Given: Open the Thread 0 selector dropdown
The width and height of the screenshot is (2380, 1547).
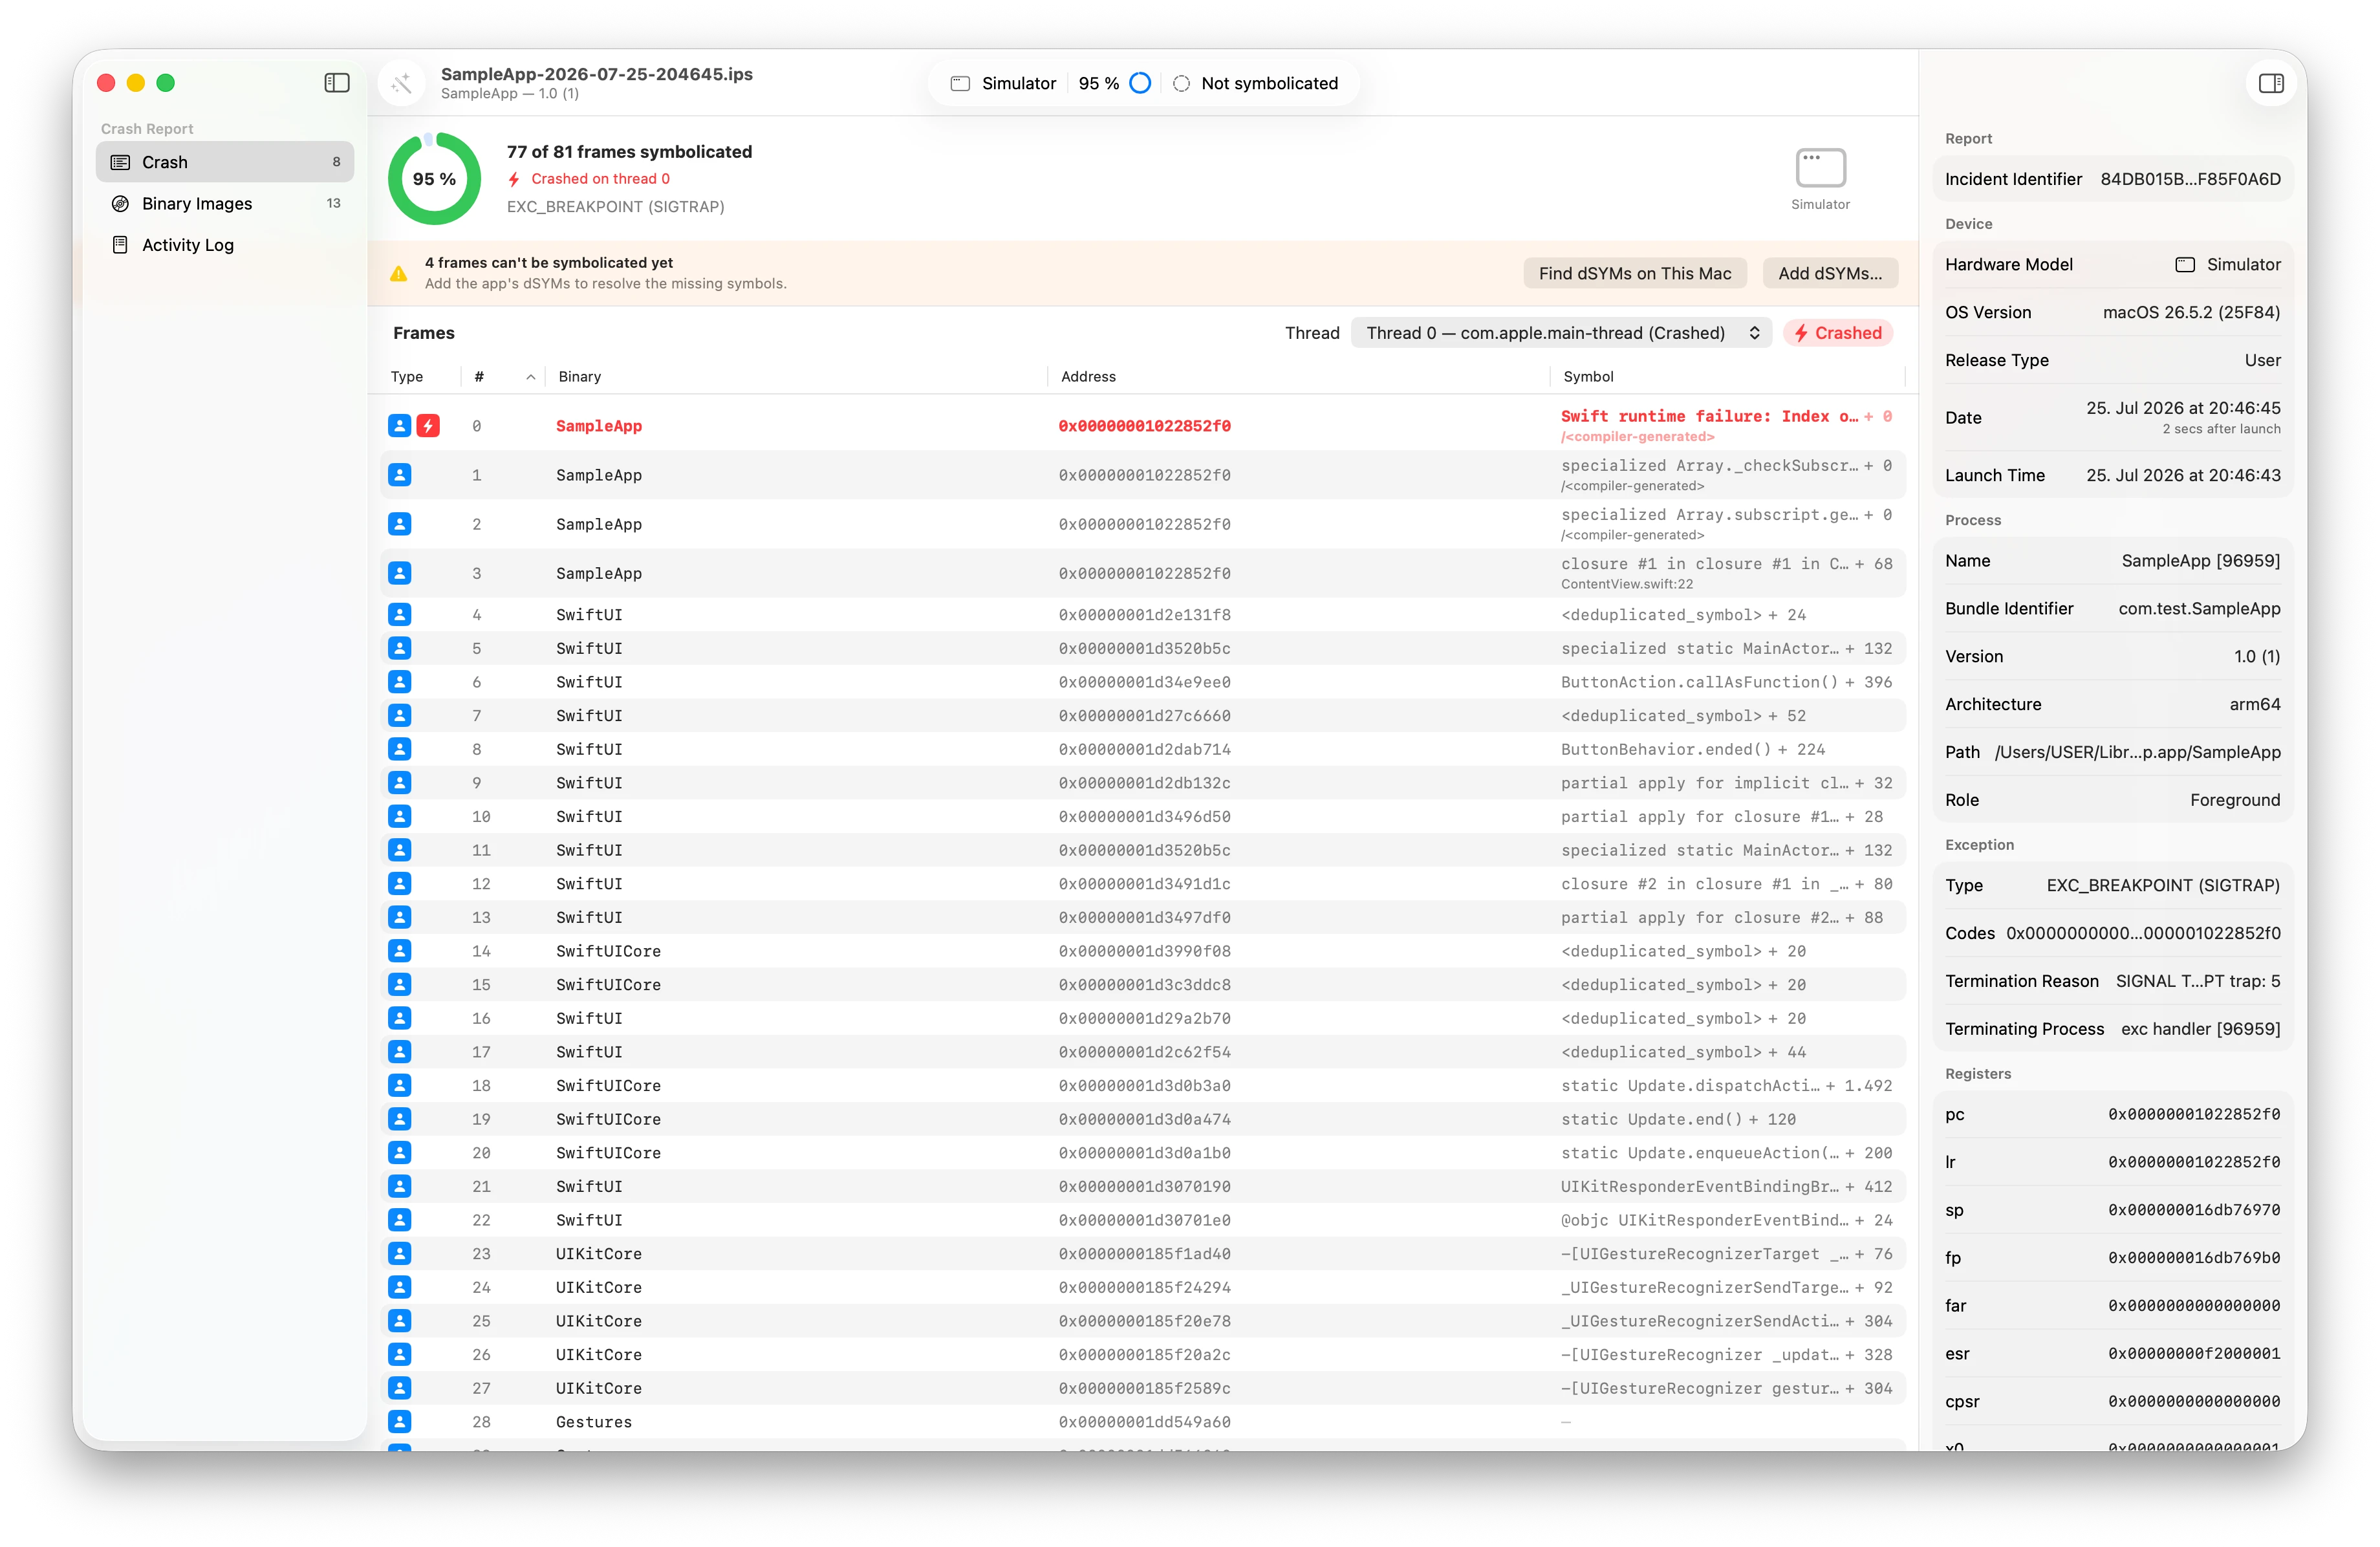Looking at the screenshot, I should click(1561, 333).
